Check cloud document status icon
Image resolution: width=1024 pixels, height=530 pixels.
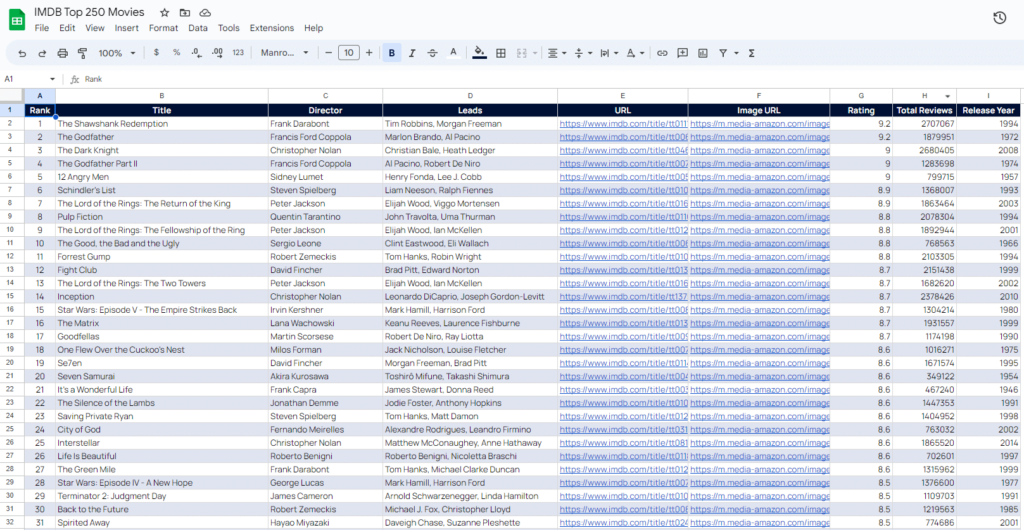point(205,13)
